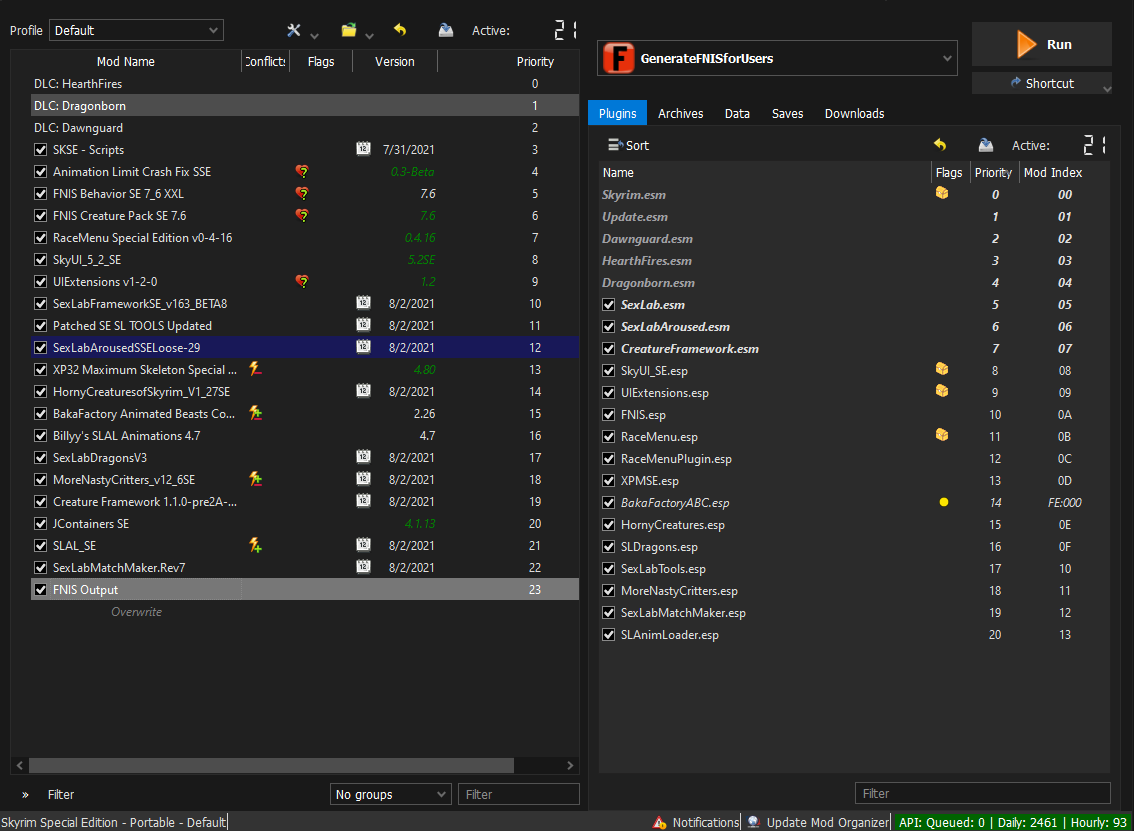Image resolution: width=1134 pixels, height=831 pixels.
Task: Select the DLC: HearthFires row
Action: (x=304, y=84)
